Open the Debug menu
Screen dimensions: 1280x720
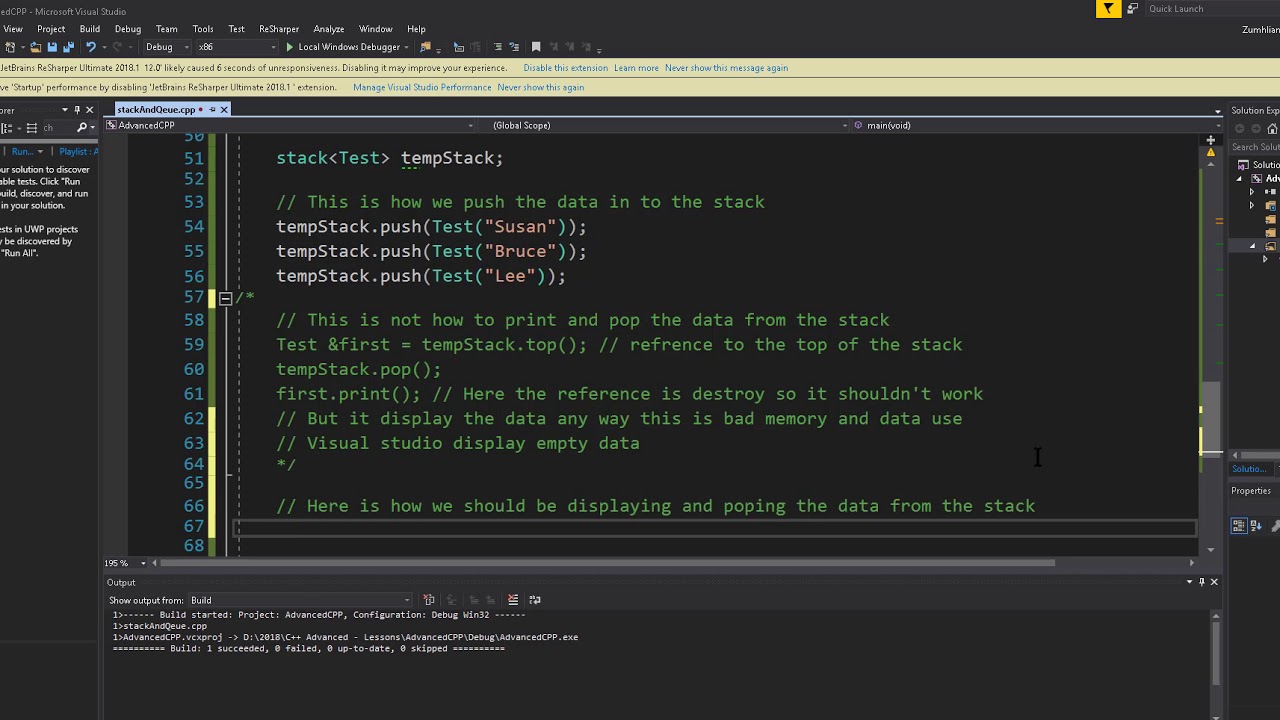(x=128, y=29)
